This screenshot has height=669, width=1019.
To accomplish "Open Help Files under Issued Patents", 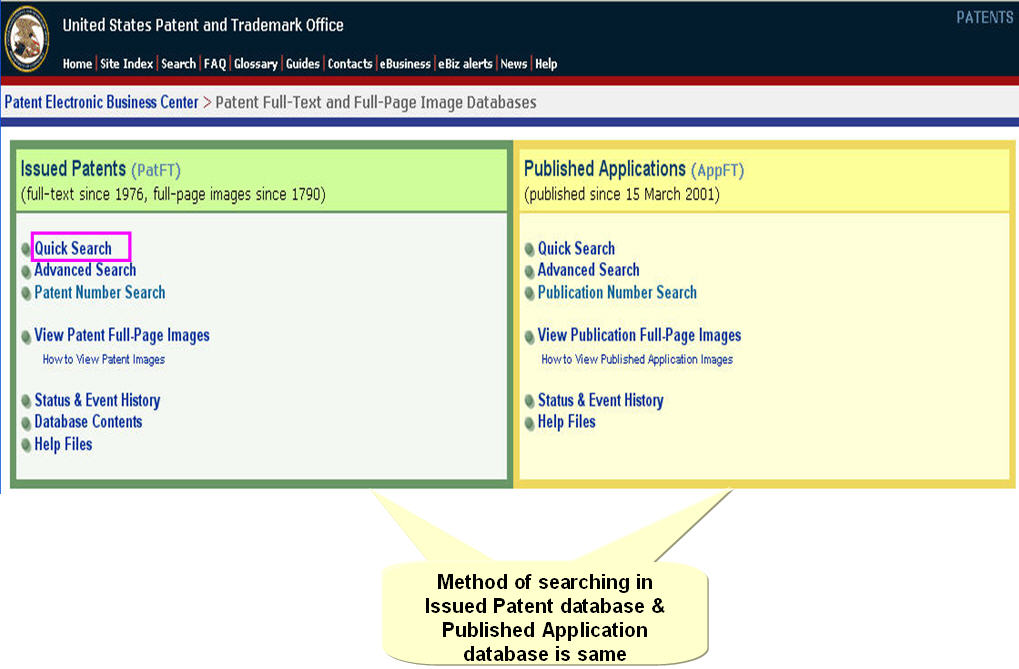I will [x=63, y=444].
